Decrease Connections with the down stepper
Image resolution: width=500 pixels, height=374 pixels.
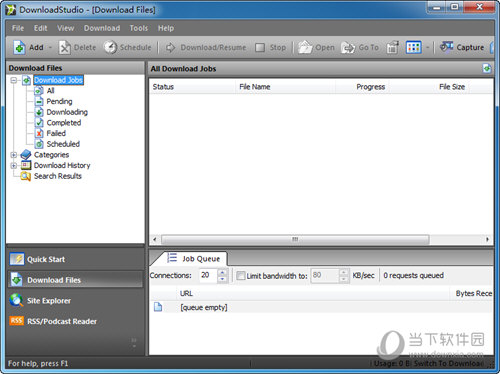[223, 279]
